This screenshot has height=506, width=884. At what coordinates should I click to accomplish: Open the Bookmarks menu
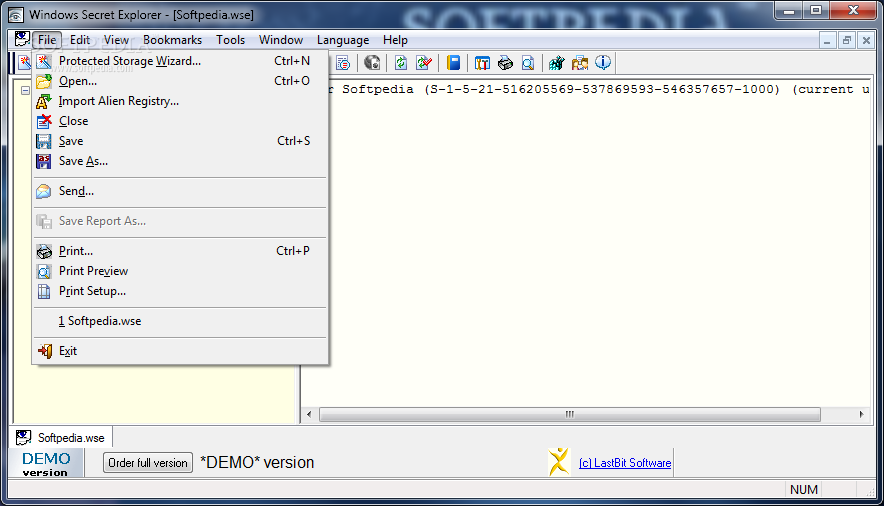[x=172, y=40]
